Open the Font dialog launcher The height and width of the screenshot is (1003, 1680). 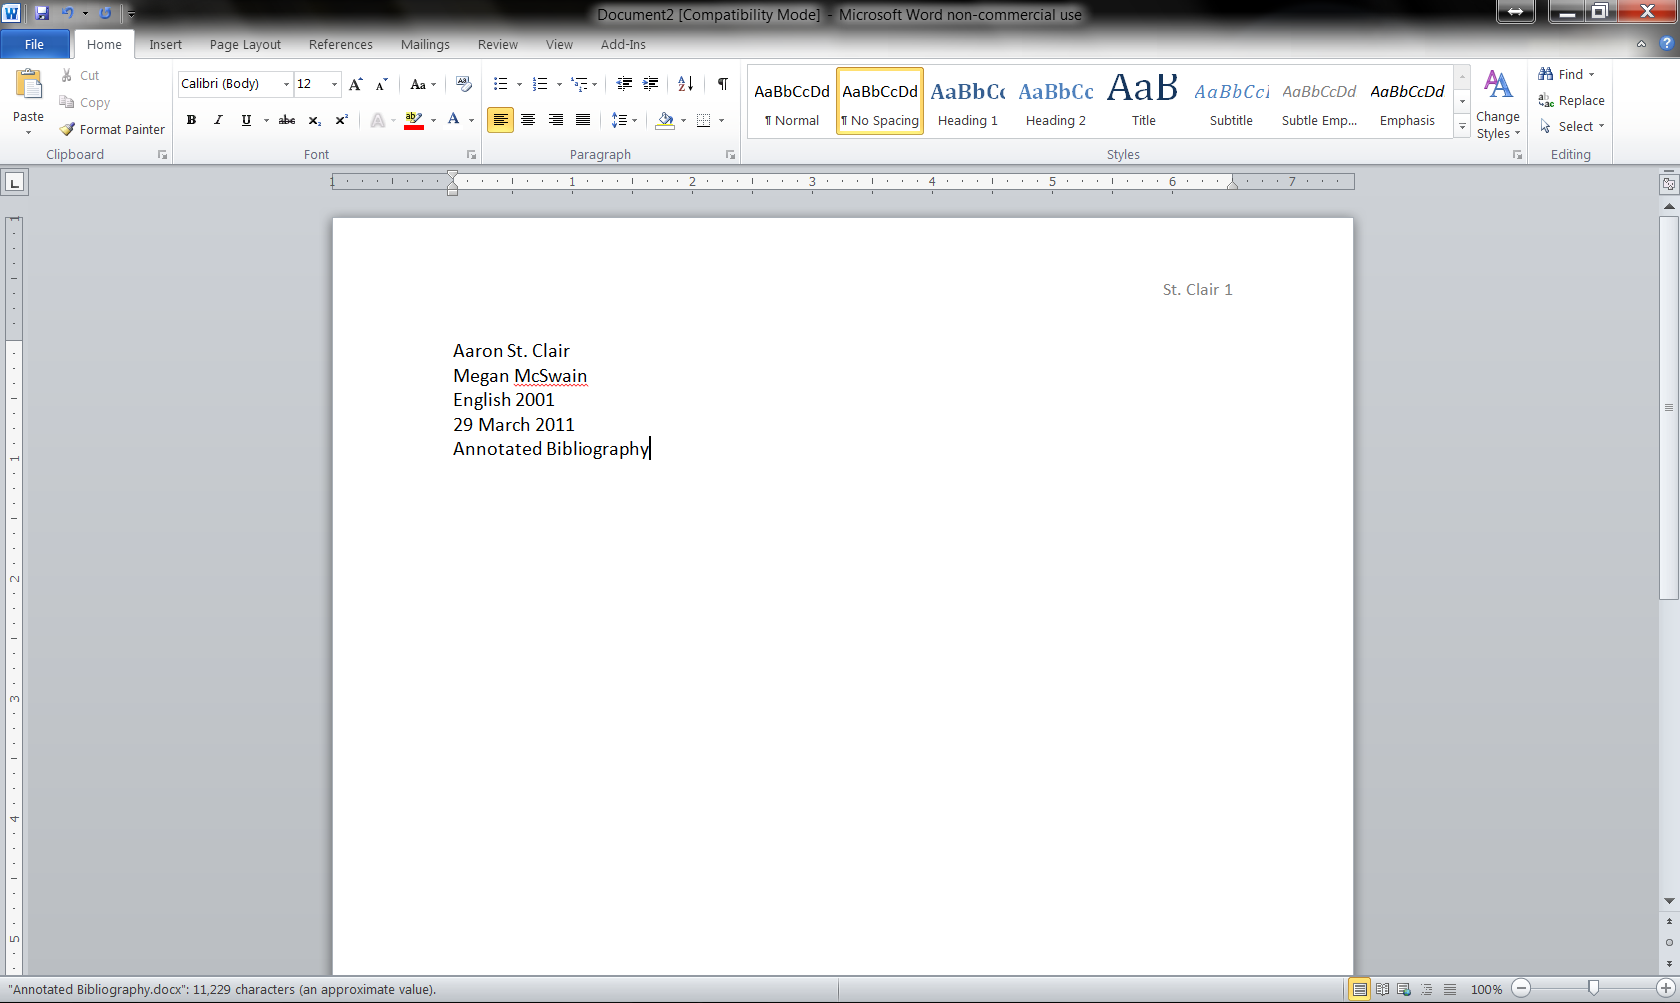471,155
